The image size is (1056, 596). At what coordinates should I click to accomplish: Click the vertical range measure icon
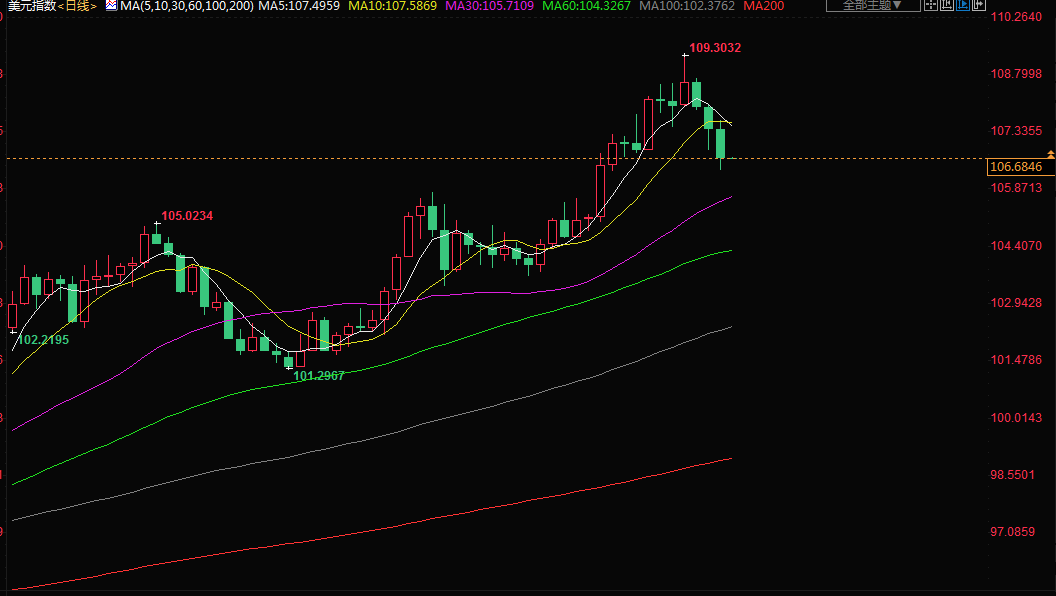point(947,5)
